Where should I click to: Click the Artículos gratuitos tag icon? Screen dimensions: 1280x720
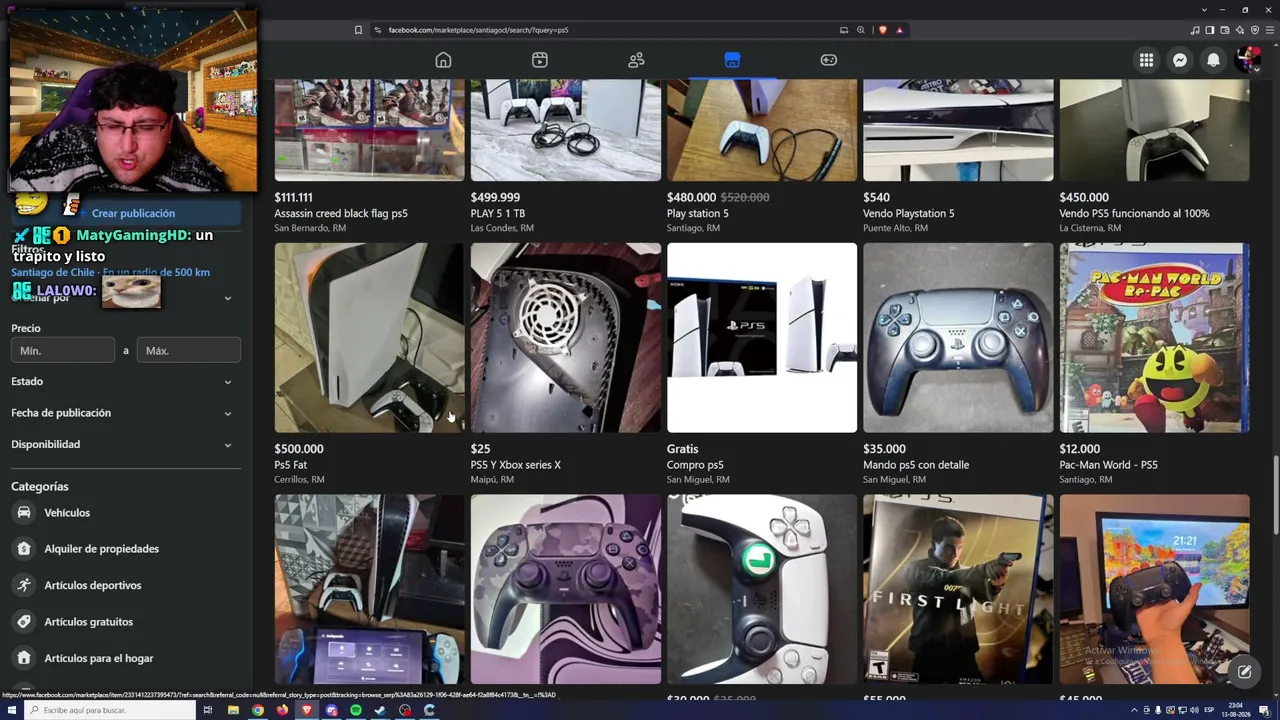pos(23,622)
